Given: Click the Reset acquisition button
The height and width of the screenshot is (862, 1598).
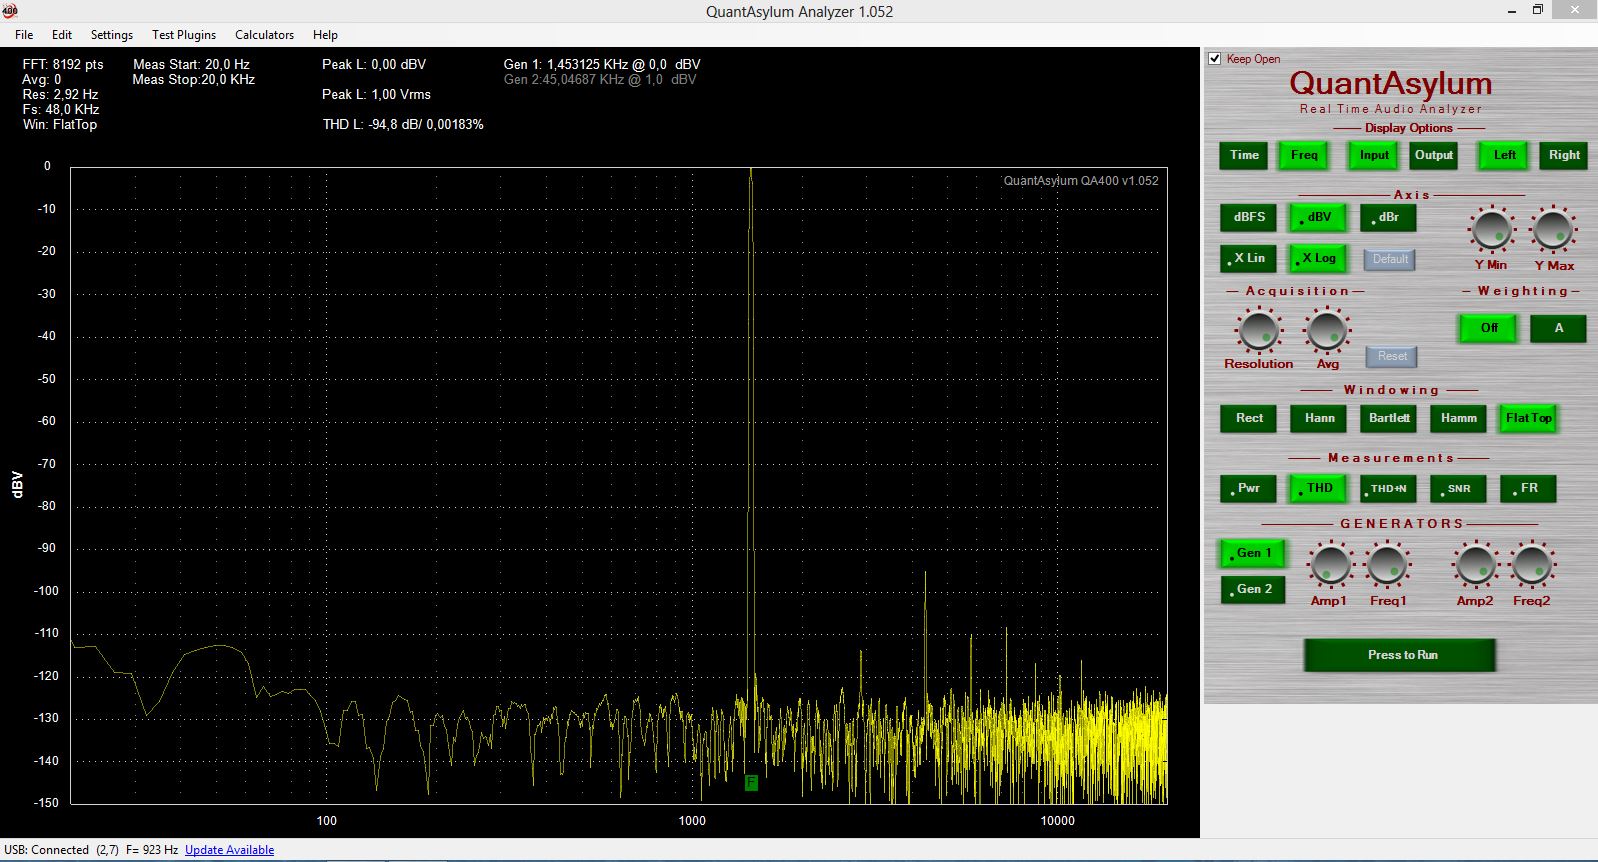Looking at the screenshot, I should coord(1392,356).
